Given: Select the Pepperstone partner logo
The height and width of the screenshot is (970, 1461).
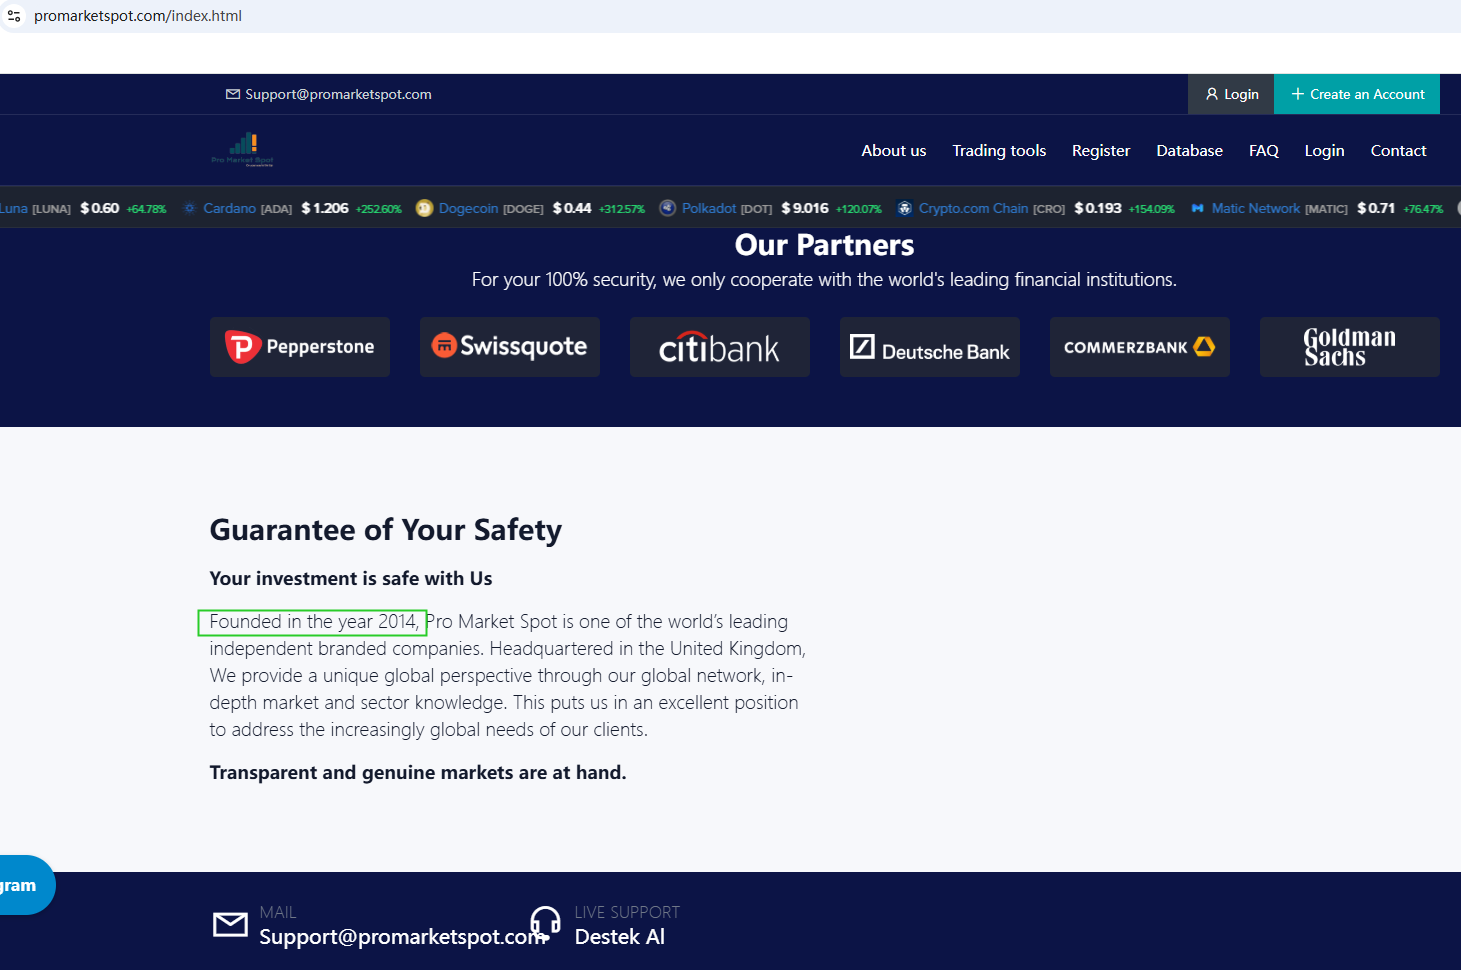Looking at the screenshot, I should click(x=300, y=347).
